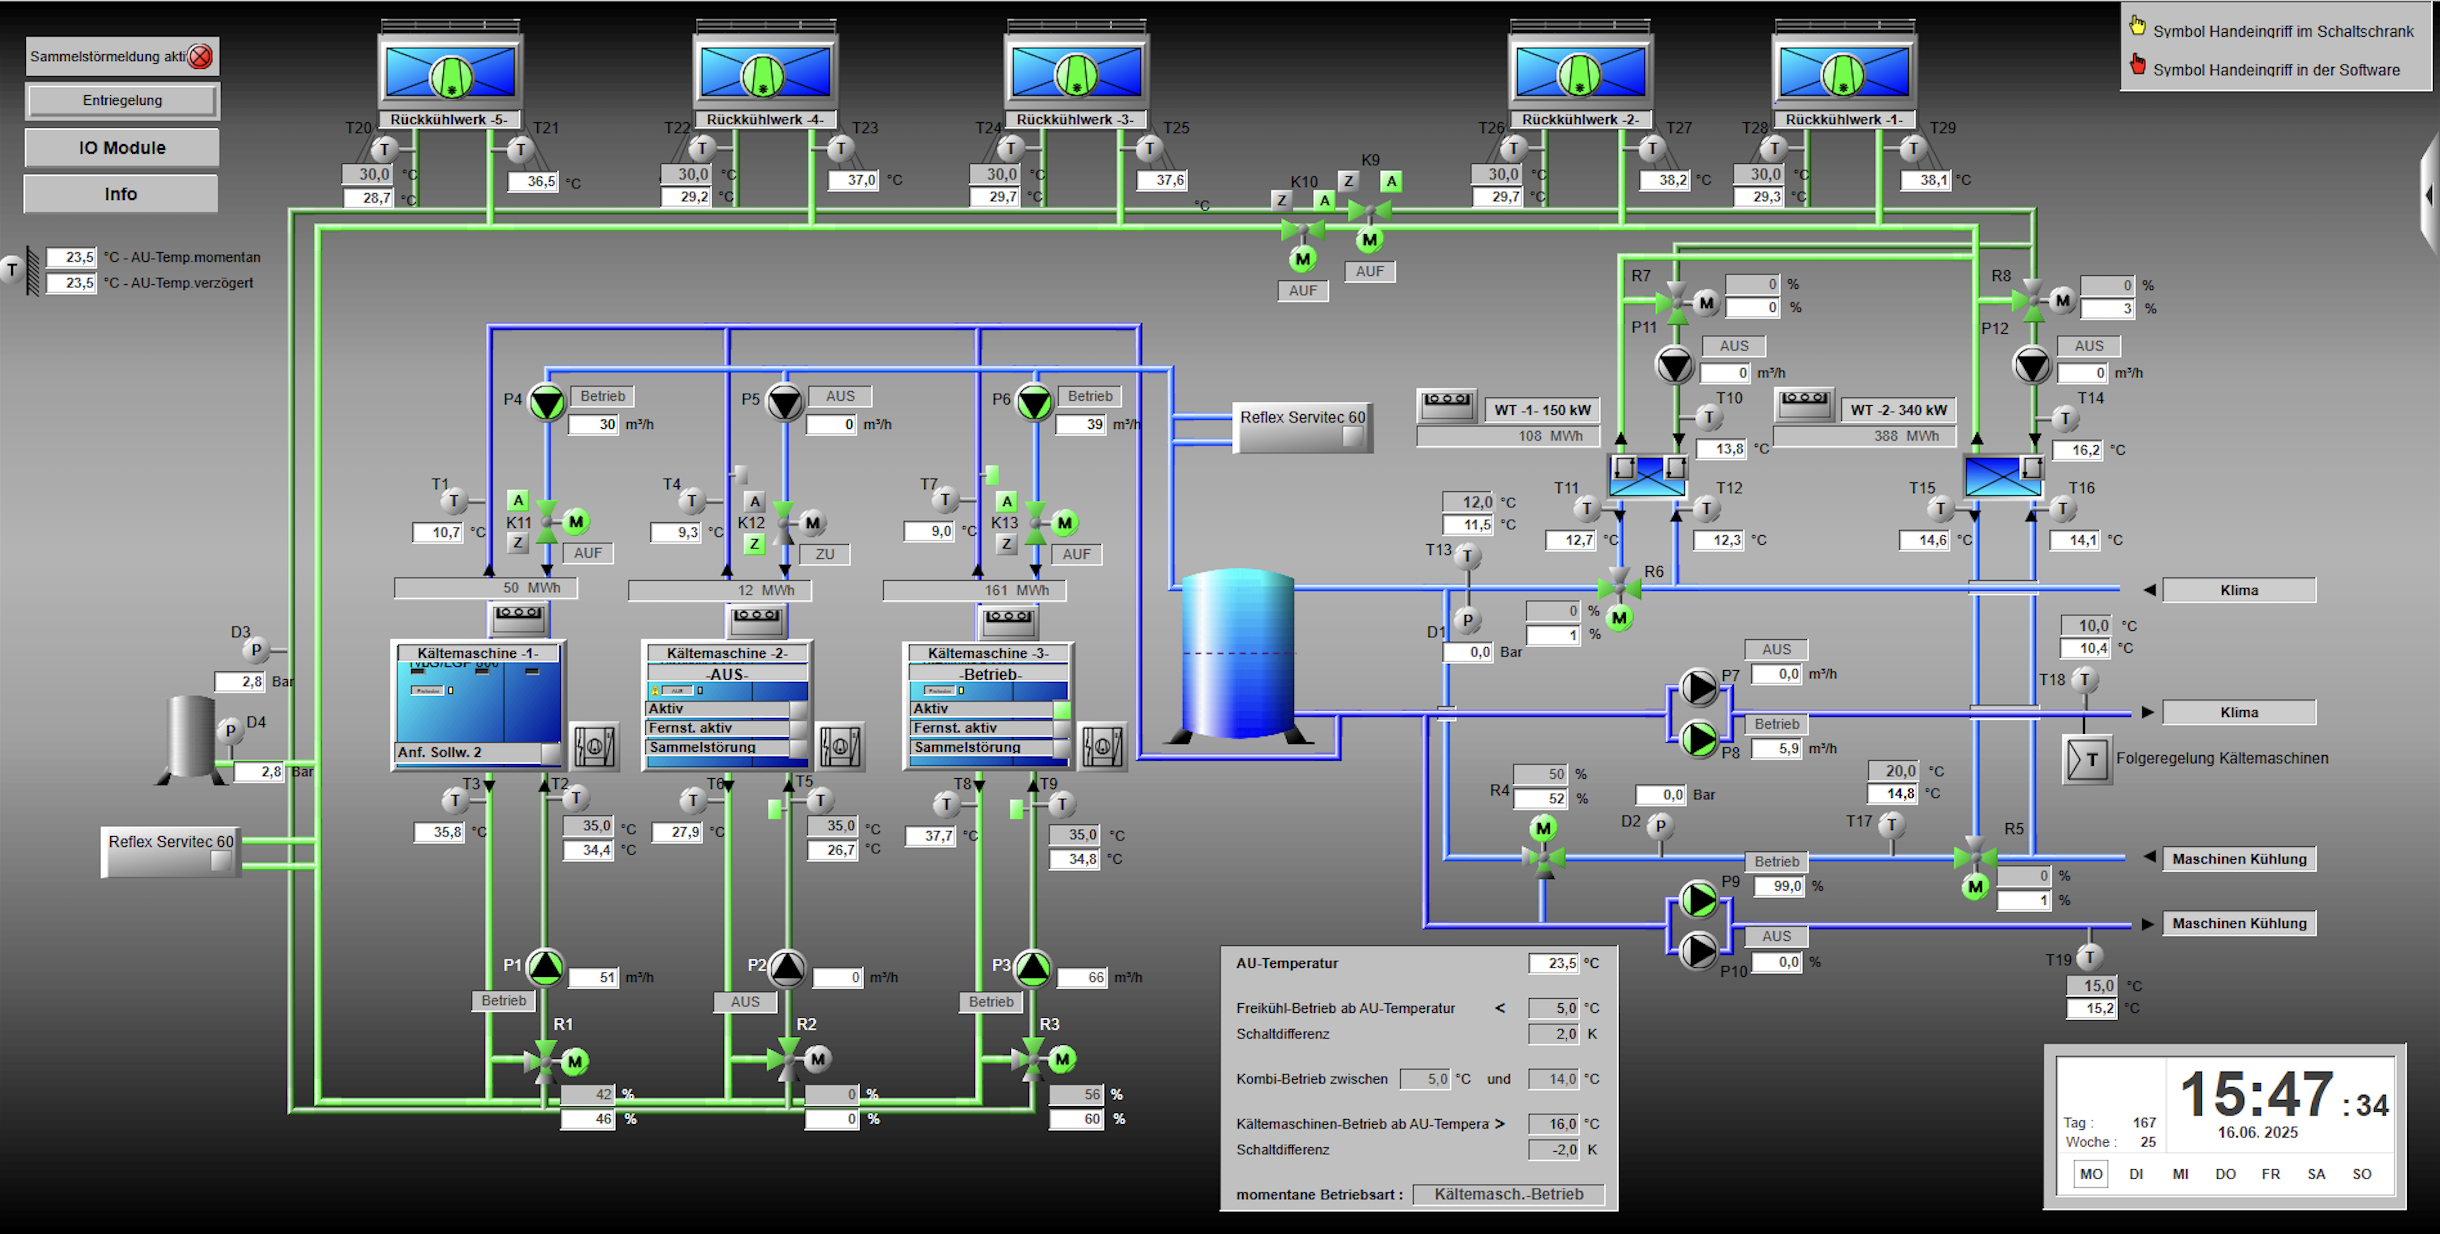Viewport: 2440px width, 1234px height.
Task: Open the IO Module page
Action: pyautogui.click(x=122, y=148)
